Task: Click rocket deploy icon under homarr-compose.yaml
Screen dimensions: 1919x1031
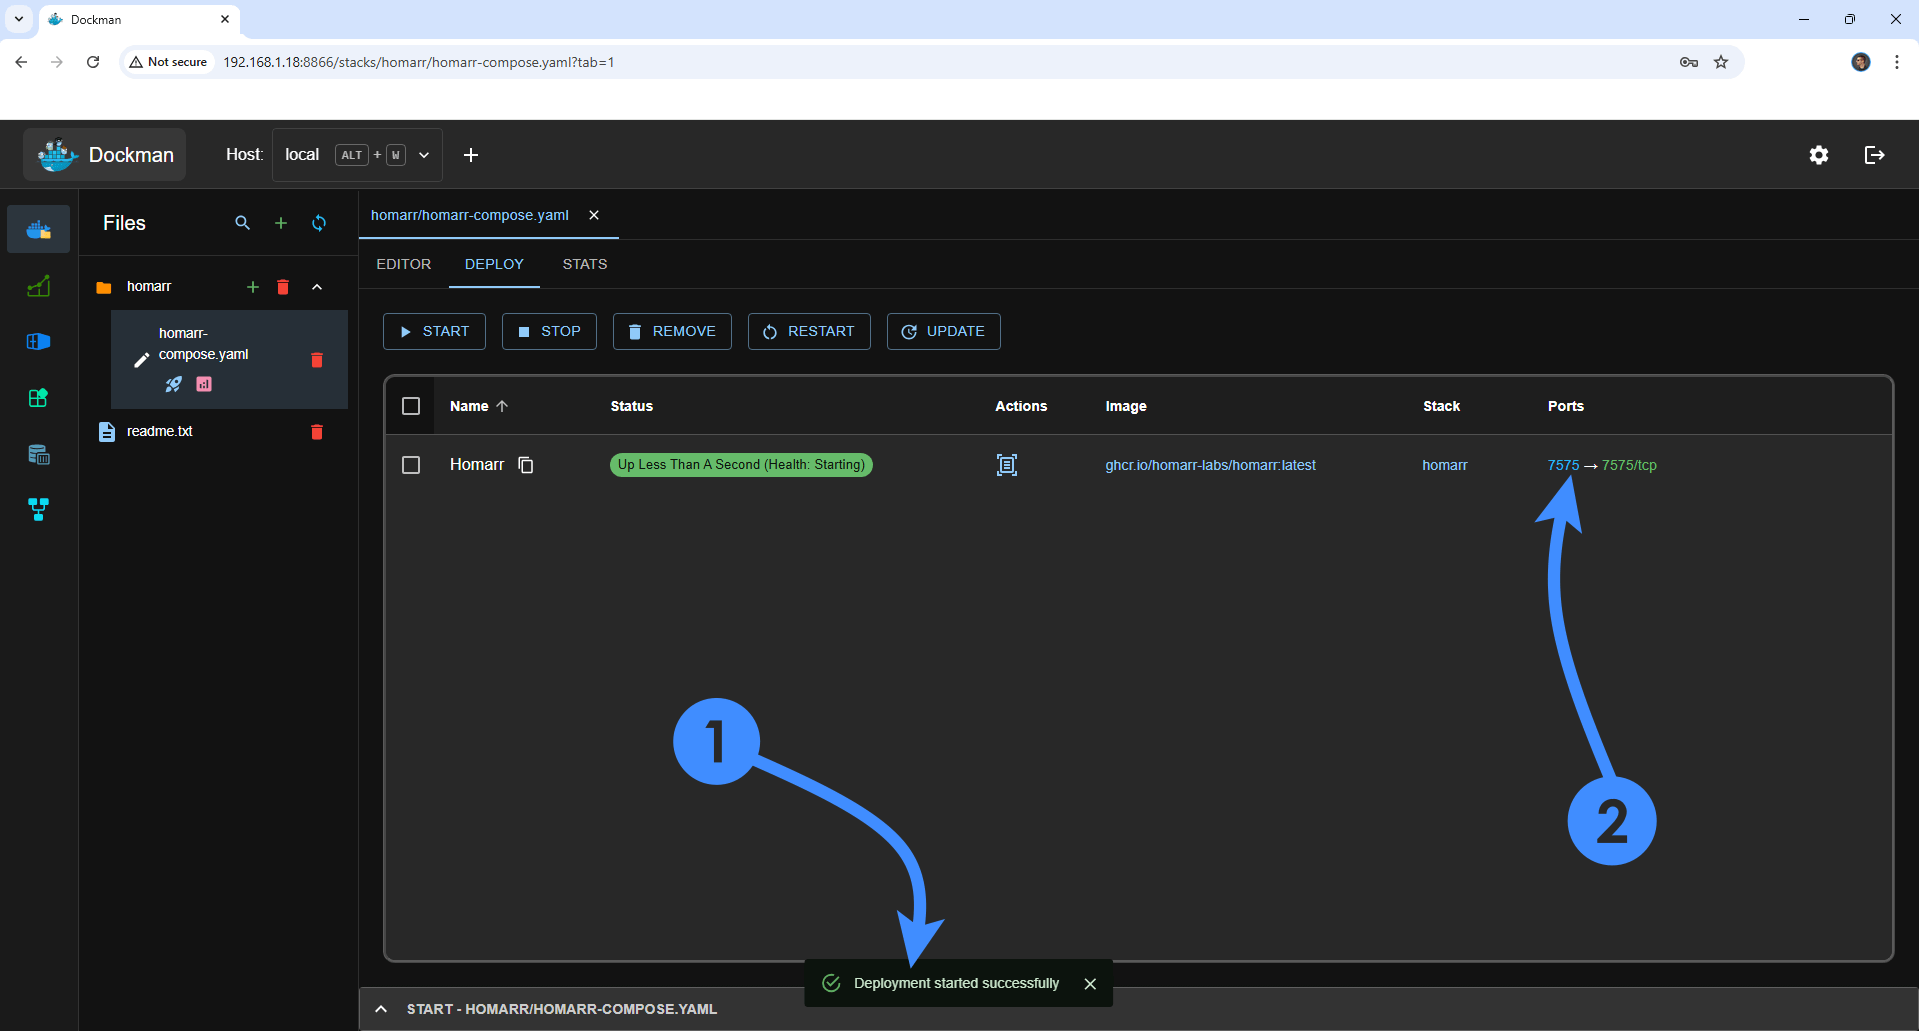Action: pyautogui.click(x=174, y=384)
